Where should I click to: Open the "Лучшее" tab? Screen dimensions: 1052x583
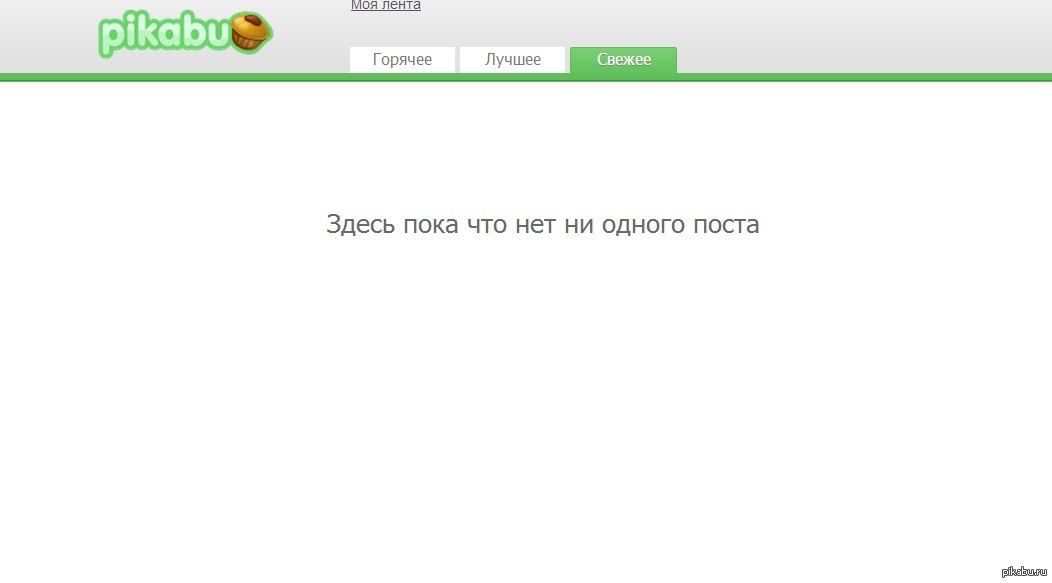(x=512, y=60)
